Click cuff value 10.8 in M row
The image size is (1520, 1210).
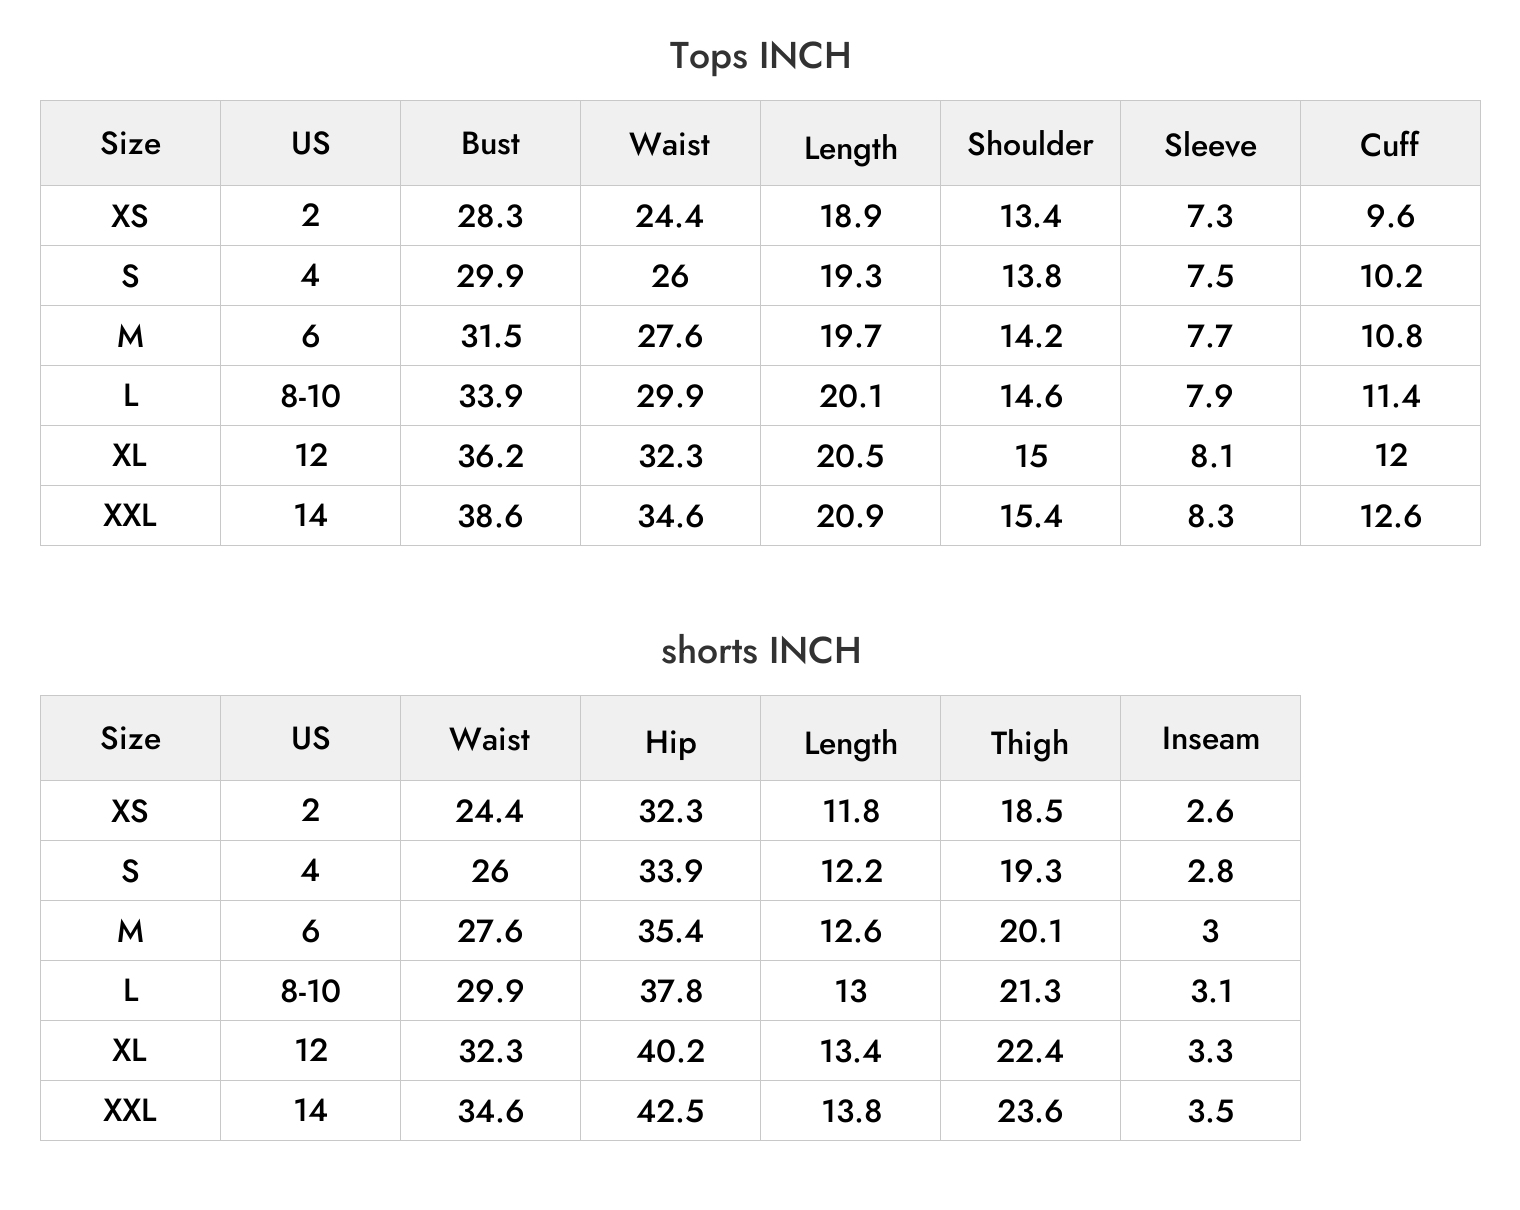1391,336
